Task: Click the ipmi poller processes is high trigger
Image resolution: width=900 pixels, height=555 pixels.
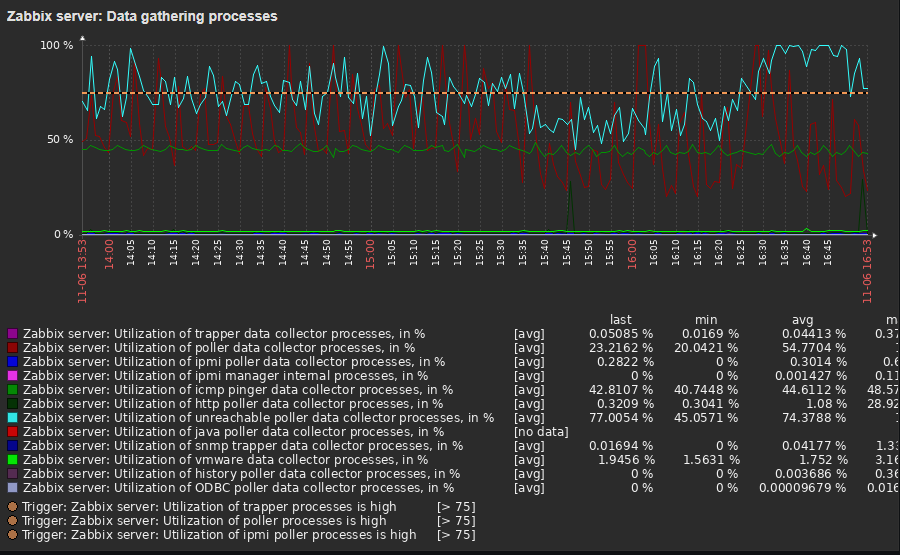Action: (x=219, y=535)
